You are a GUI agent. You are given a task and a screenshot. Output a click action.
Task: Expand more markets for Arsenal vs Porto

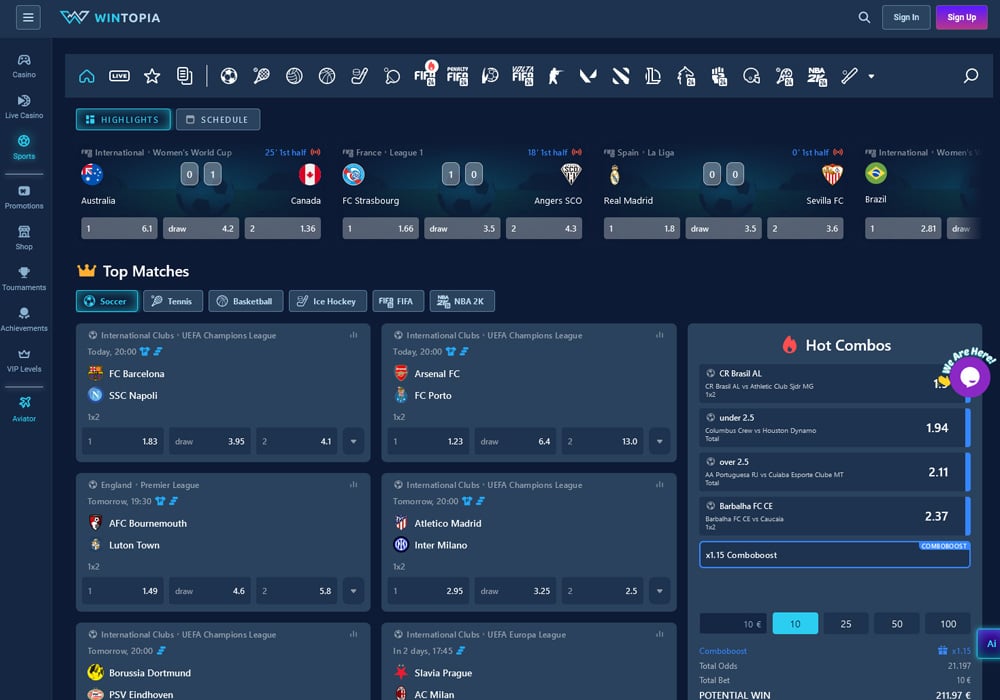[x=659, y=441]
